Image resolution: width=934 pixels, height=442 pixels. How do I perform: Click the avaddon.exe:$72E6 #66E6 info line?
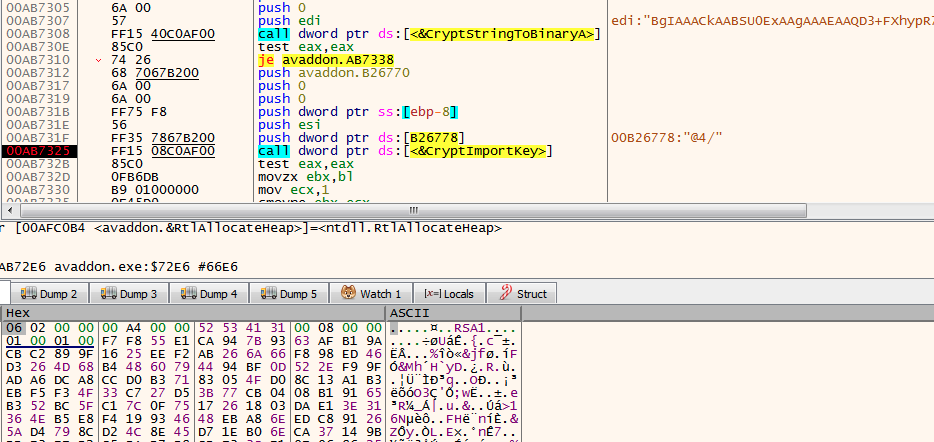pos(119,267)
